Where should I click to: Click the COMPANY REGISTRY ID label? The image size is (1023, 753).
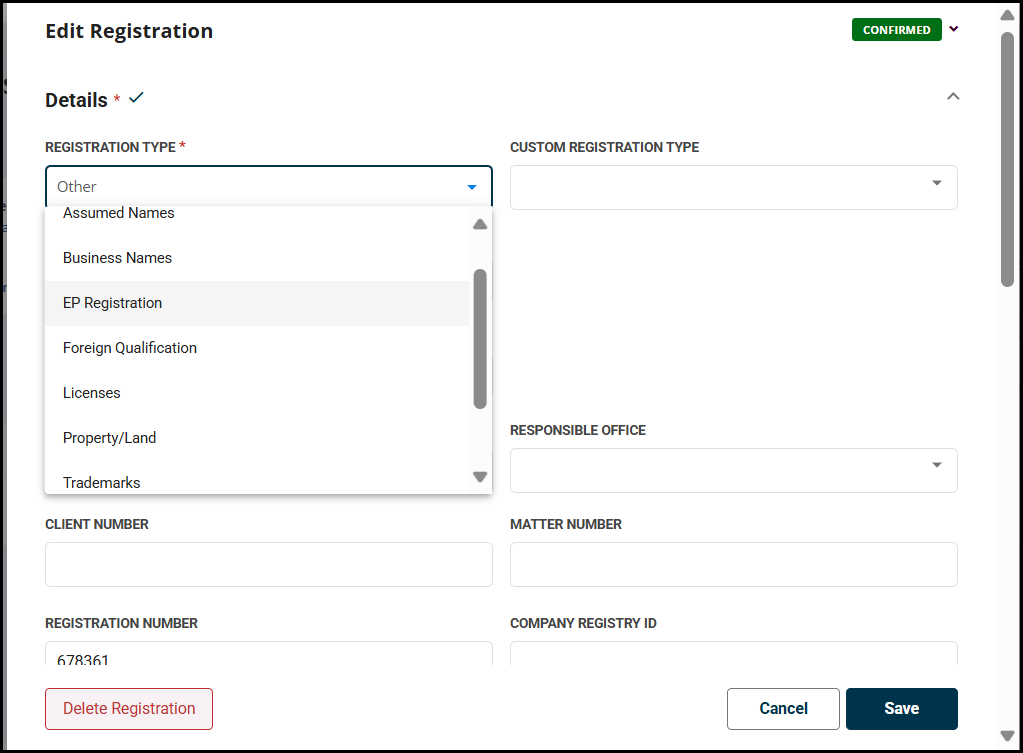tap(583, 624)
